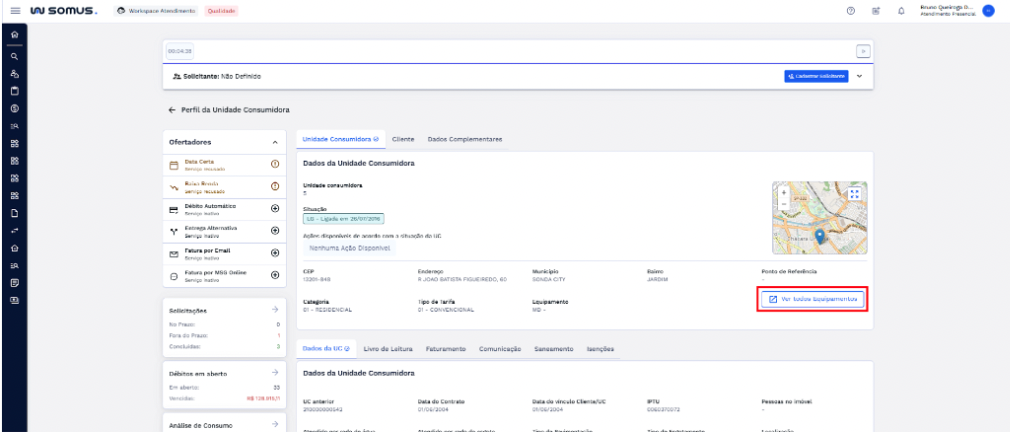
Task: Open Solicitações details arrow
Action: 275,310
